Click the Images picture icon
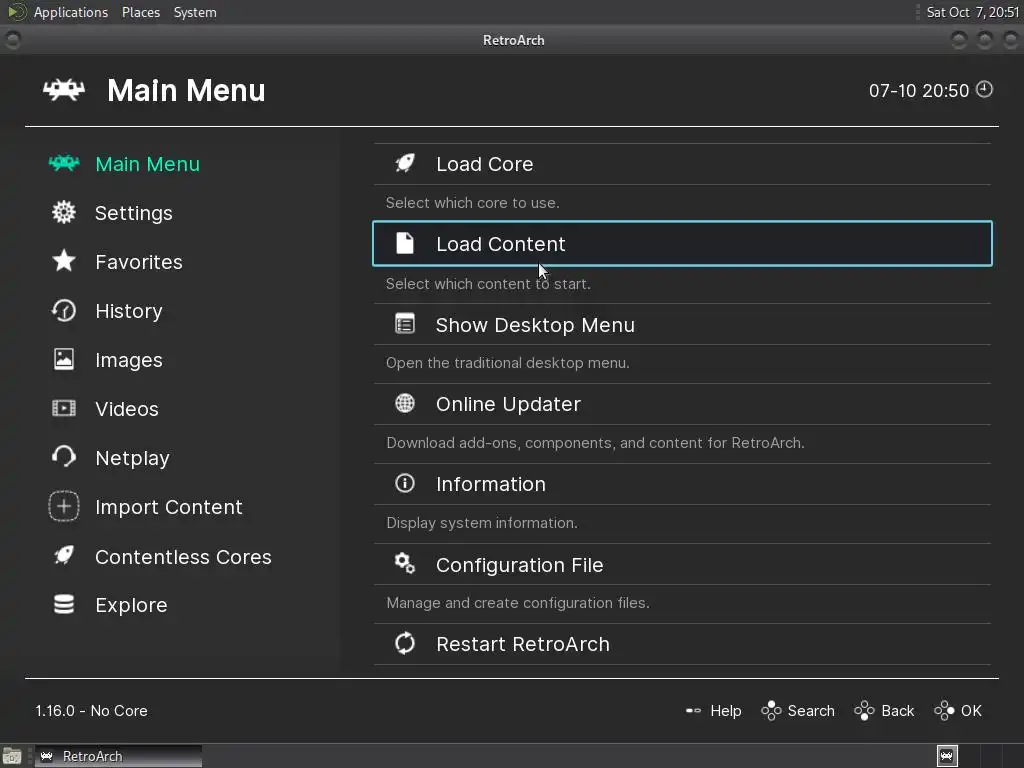 pos(64,360)
